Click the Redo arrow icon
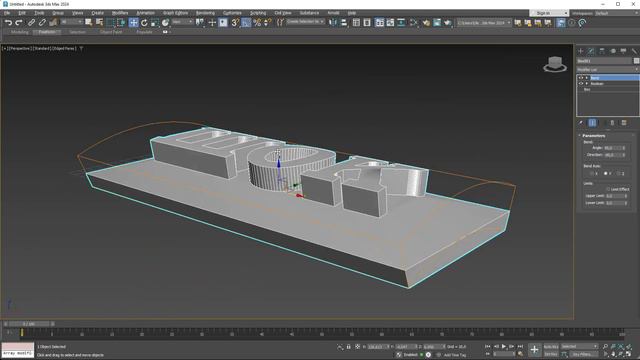 [19, 23]
